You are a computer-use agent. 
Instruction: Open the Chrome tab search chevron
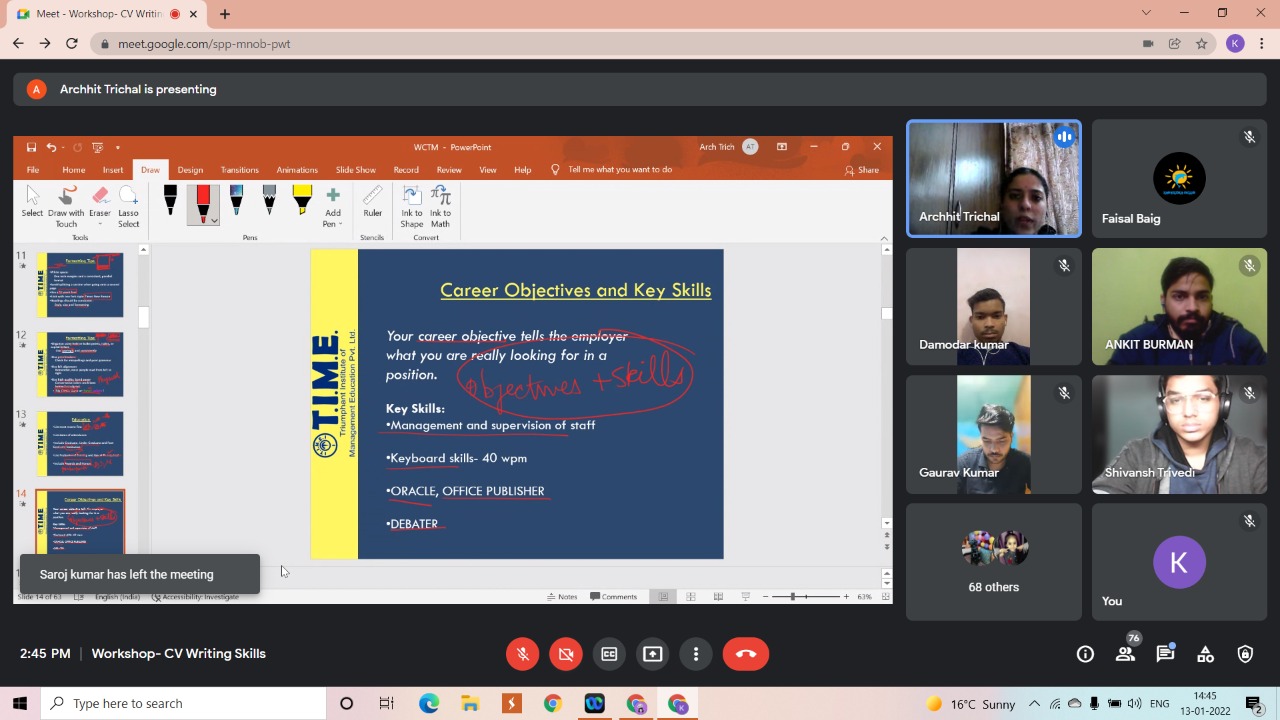click(x=1146, y=13)
